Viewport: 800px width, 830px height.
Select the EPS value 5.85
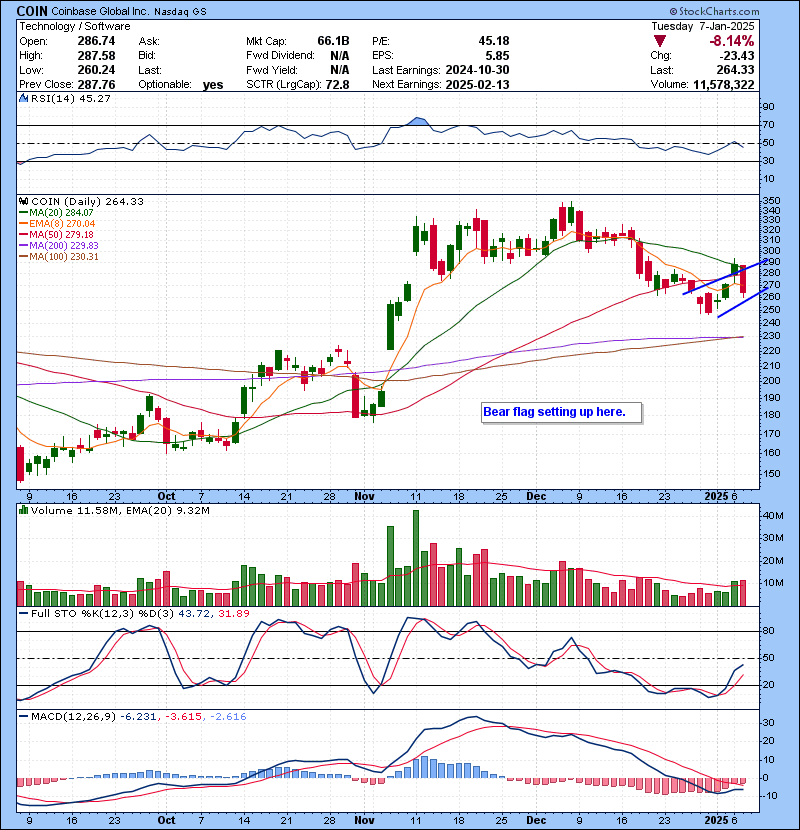(x=497, y=55)
